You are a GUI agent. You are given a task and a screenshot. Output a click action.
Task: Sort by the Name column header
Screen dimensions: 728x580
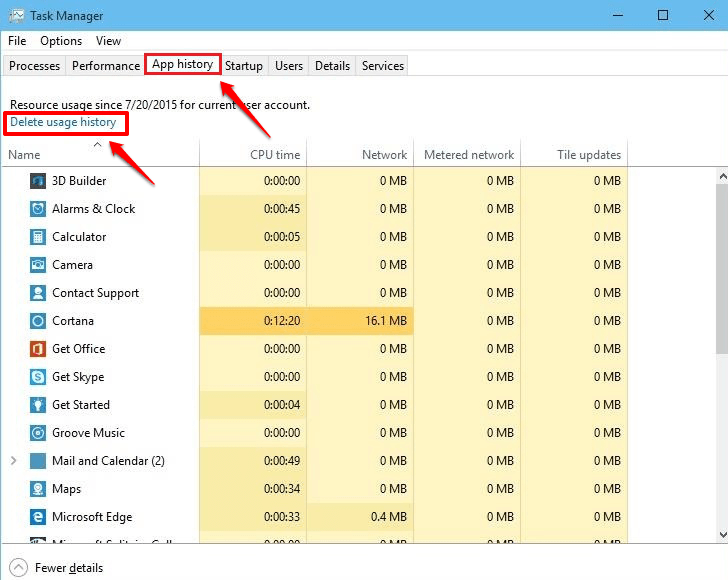tap(100, 154)
